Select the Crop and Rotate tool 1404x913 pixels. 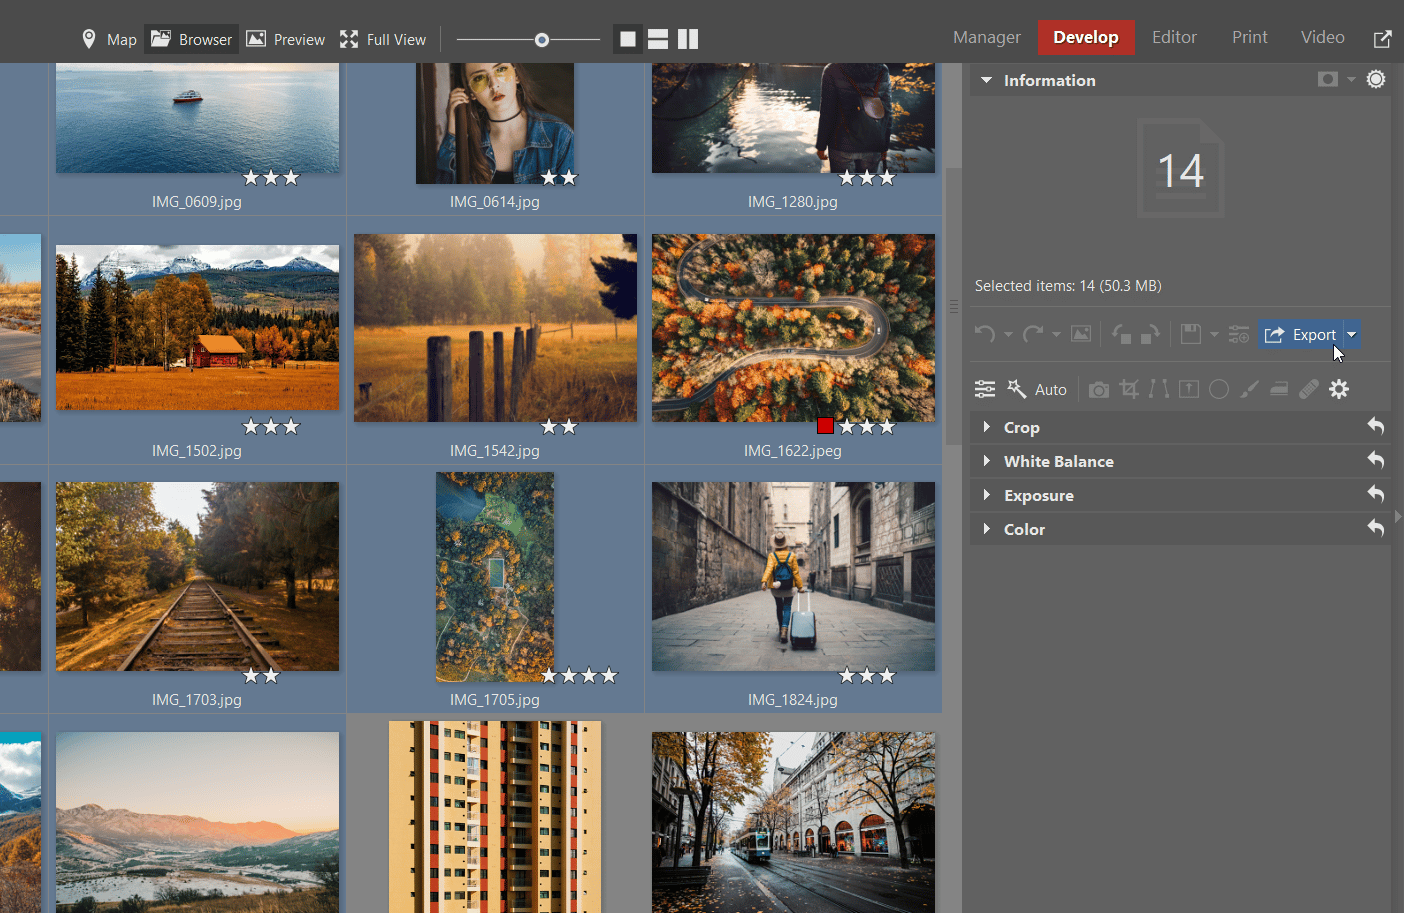point(1129,389)
